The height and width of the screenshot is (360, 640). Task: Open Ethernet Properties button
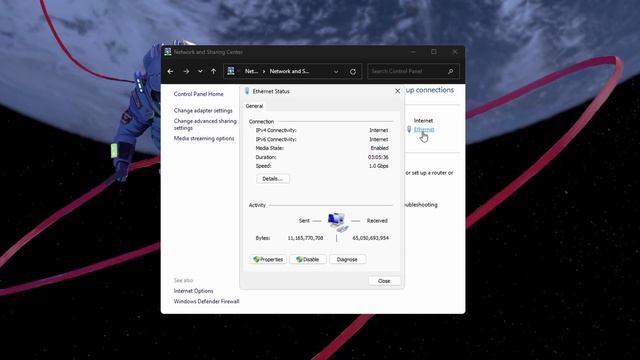pos(268,259)
